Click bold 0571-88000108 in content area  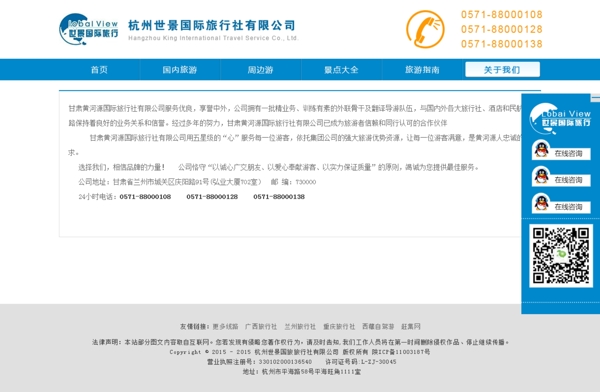click(145, 197)
